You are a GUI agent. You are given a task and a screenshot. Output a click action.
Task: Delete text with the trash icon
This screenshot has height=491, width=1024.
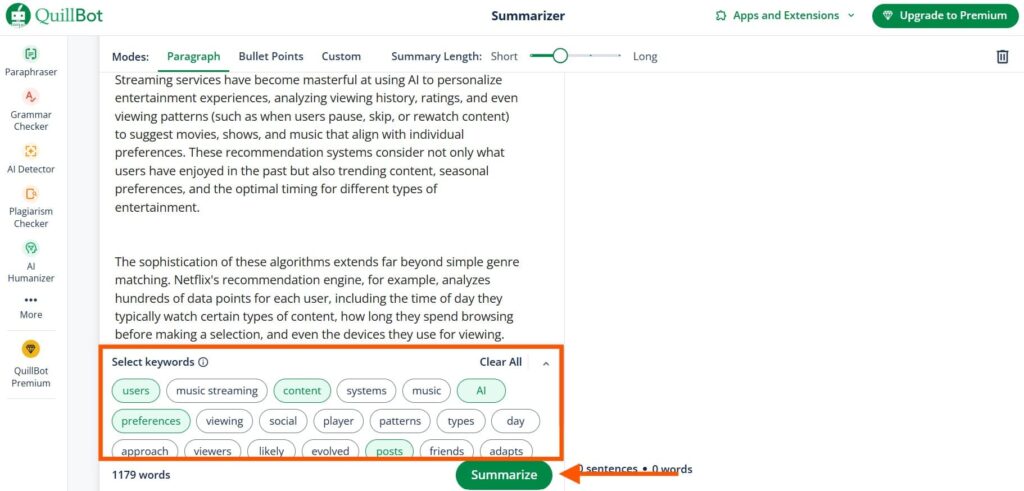click(1002, 57)
